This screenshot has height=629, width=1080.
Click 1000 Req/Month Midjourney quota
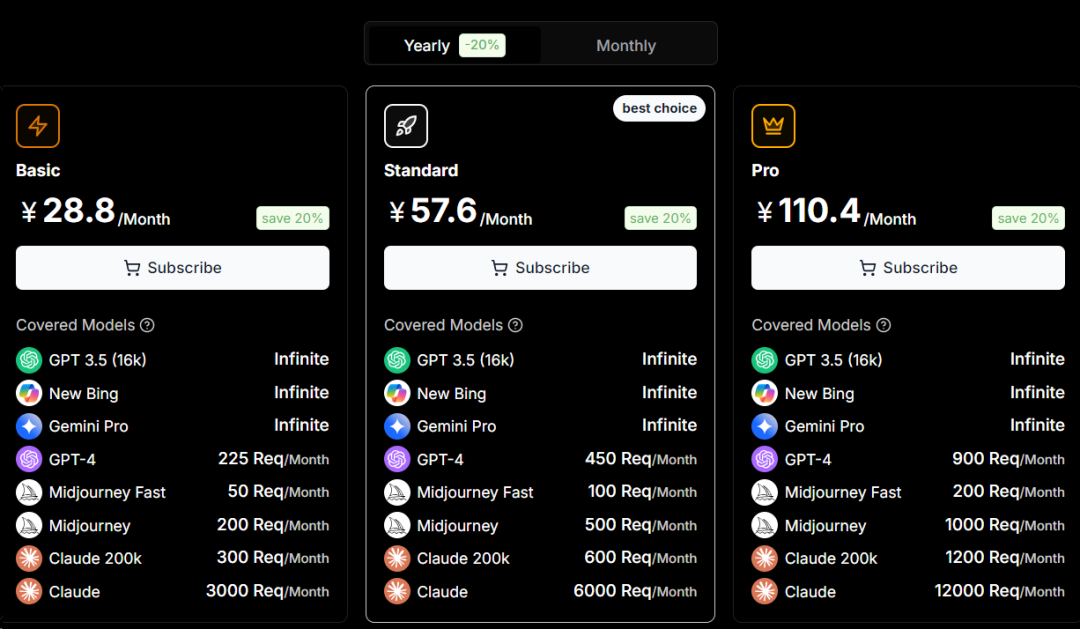(x=1005, y=525)
